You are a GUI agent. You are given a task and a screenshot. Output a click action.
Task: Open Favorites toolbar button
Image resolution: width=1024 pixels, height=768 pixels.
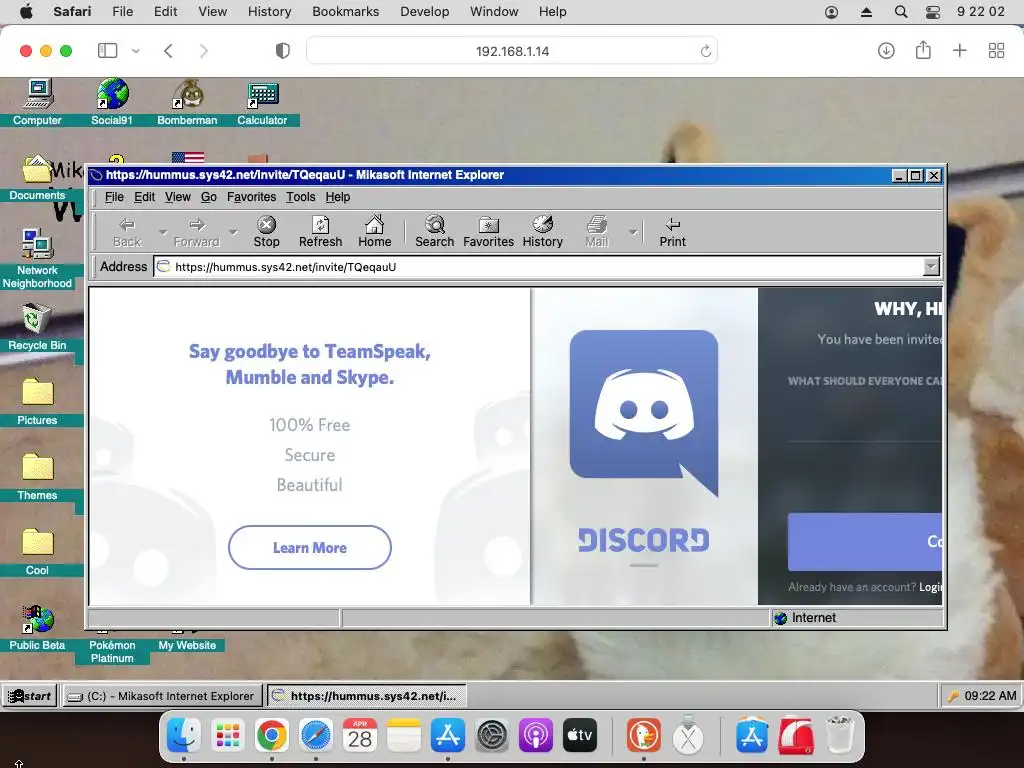pos(488,232)
